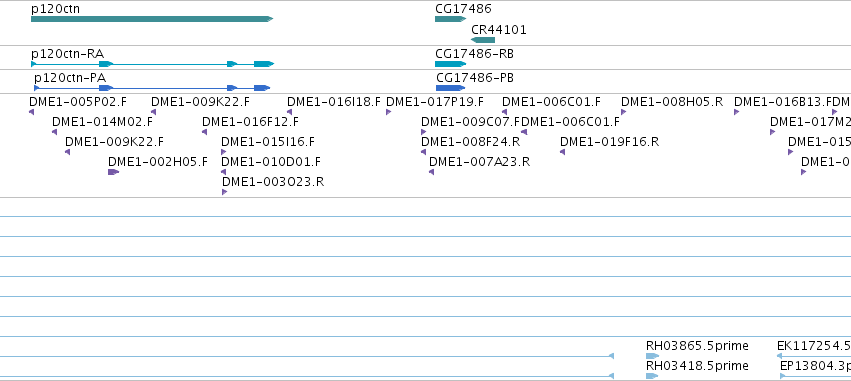Click the EK117254 EST label

pos(814,346)
